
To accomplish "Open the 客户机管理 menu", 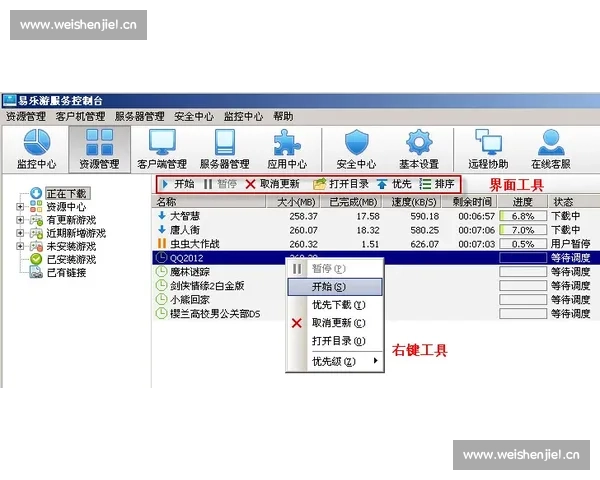I will [80, 116].
